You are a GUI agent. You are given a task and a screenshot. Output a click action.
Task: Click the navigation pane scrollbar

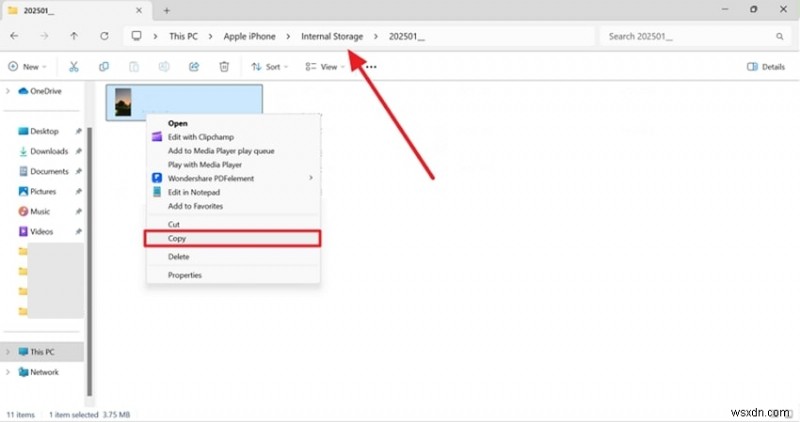click(90, 260)
